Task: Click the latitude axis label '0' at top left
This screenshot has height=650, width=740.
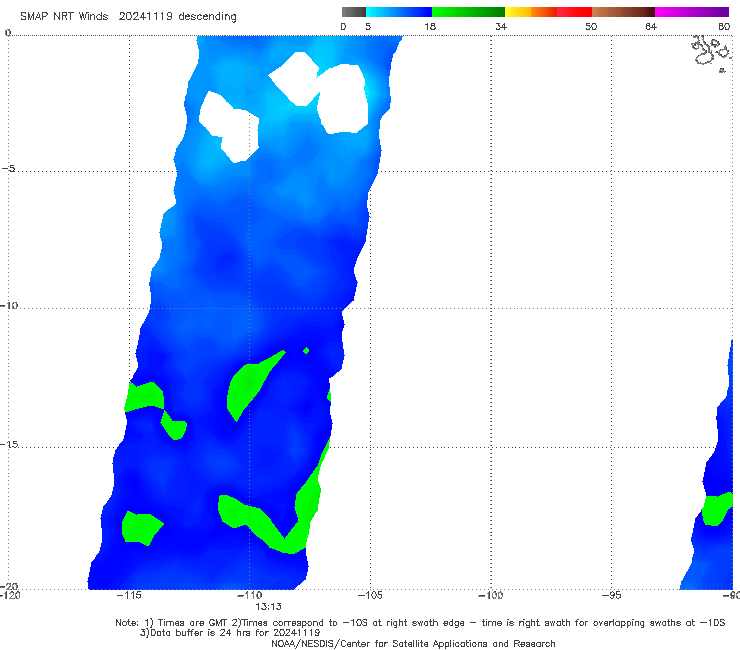Action: click(7, 33)
